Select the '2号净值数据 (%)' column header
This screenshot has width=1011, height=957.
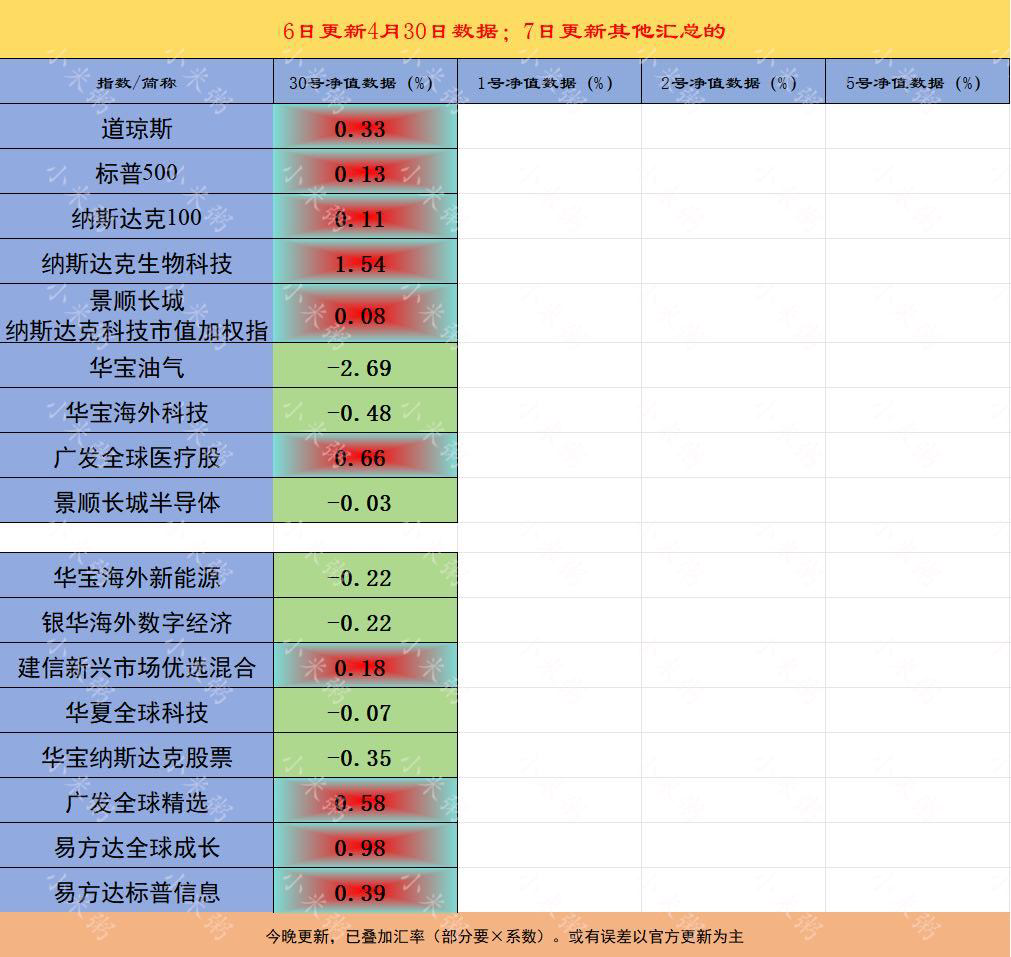pyautogui.click(x=733, y=82)
